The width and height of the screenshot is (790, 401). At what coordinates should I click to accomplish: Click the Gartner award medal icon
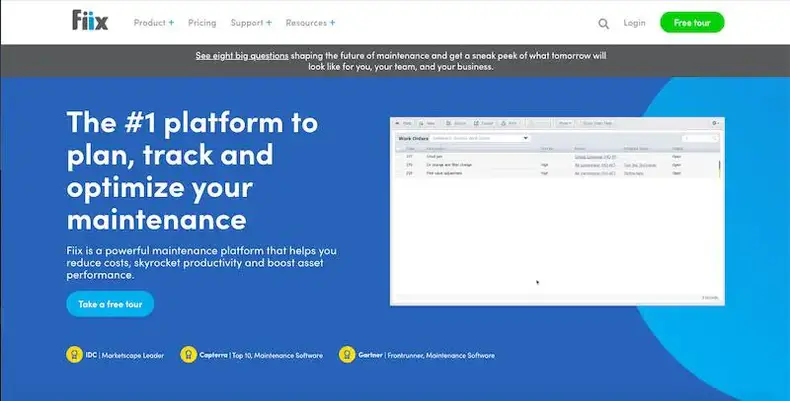(347, 355)
